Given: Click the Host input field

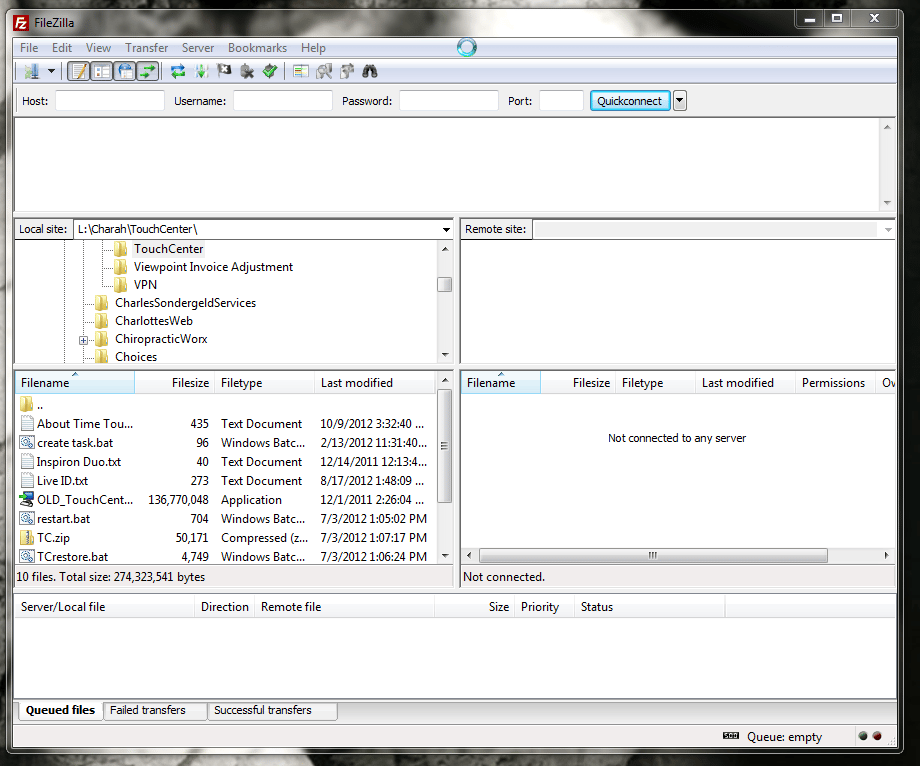Looking at the screenshot, I should [110, 101].
